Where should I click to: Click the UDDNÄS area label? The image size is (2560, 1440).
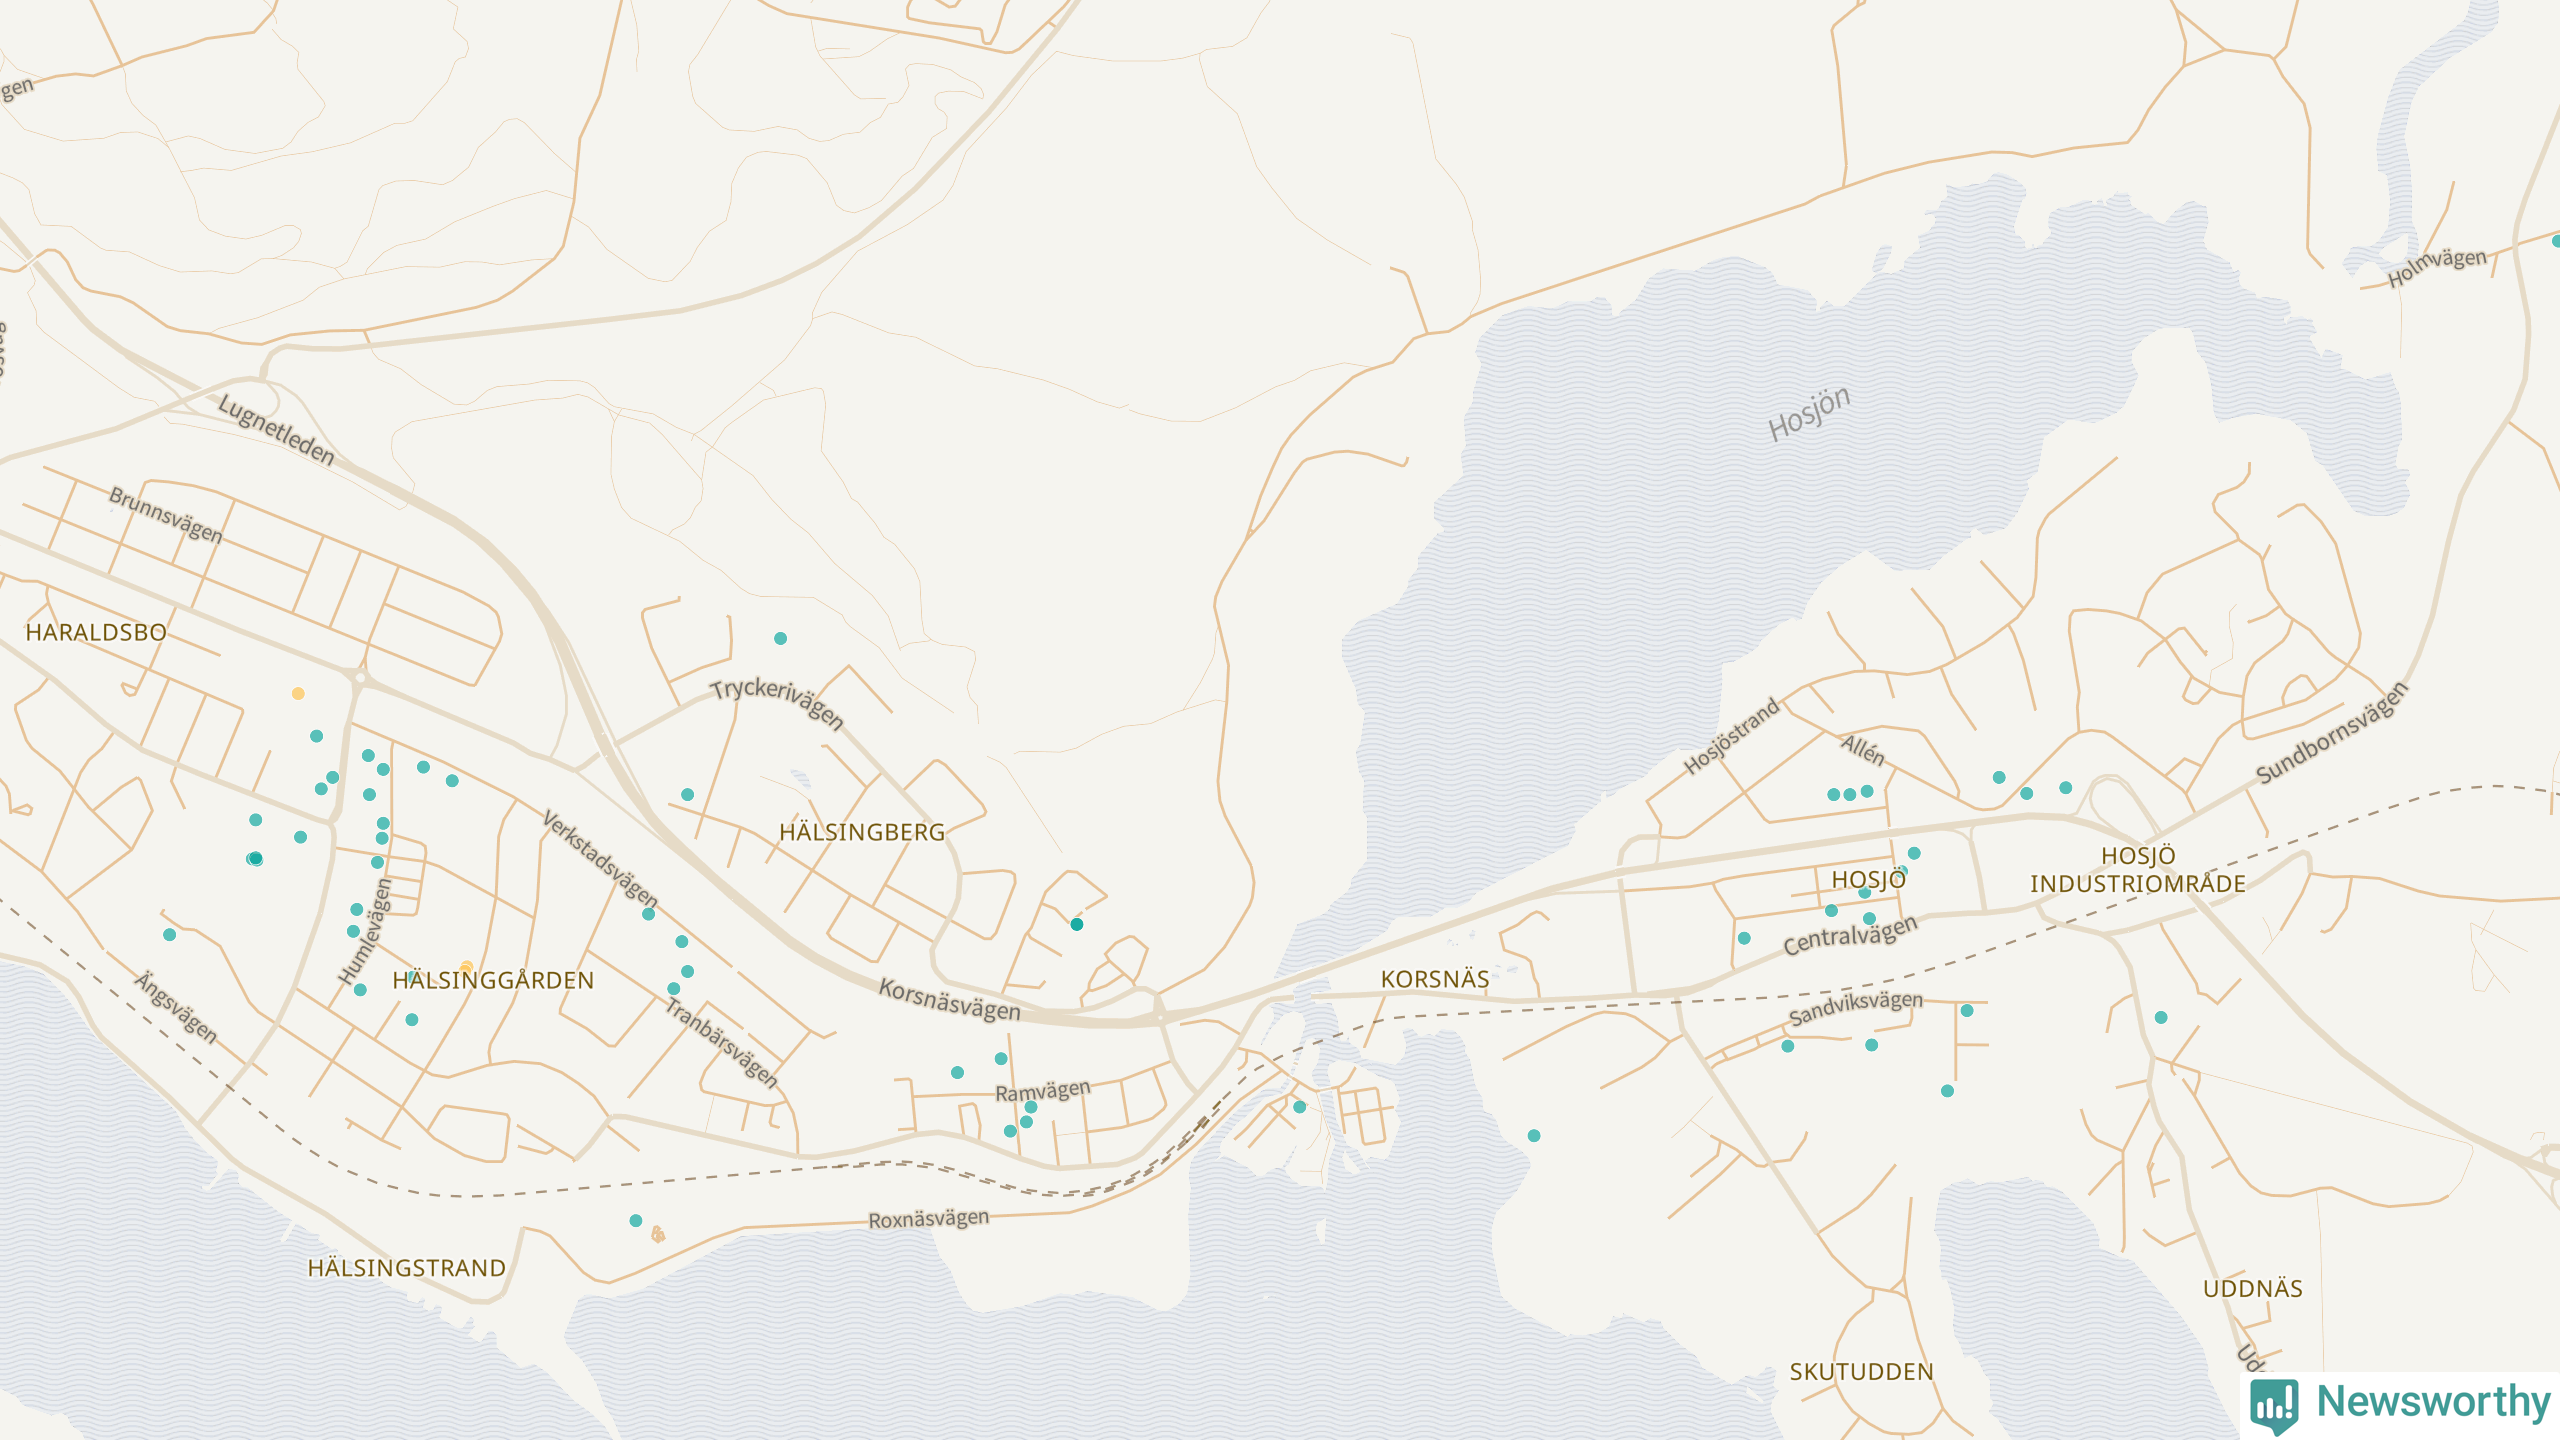point(2252,1289)
